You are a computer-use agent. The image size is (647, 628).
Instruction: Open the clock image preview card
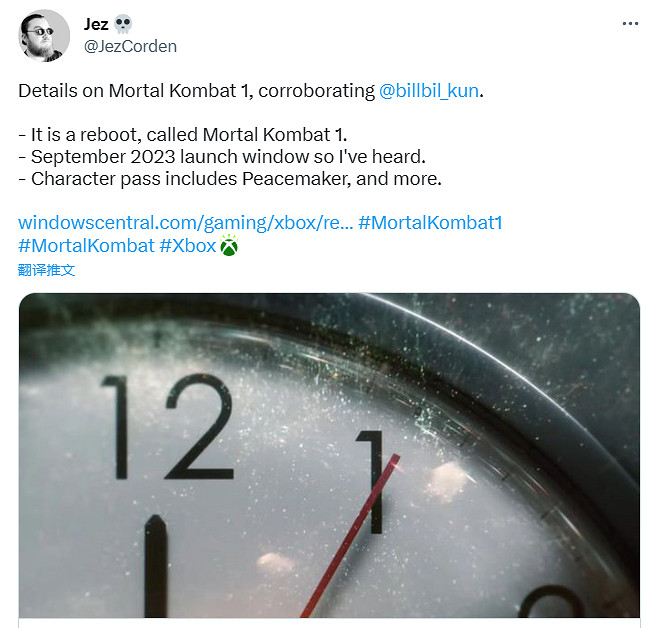tap(329, 456)
